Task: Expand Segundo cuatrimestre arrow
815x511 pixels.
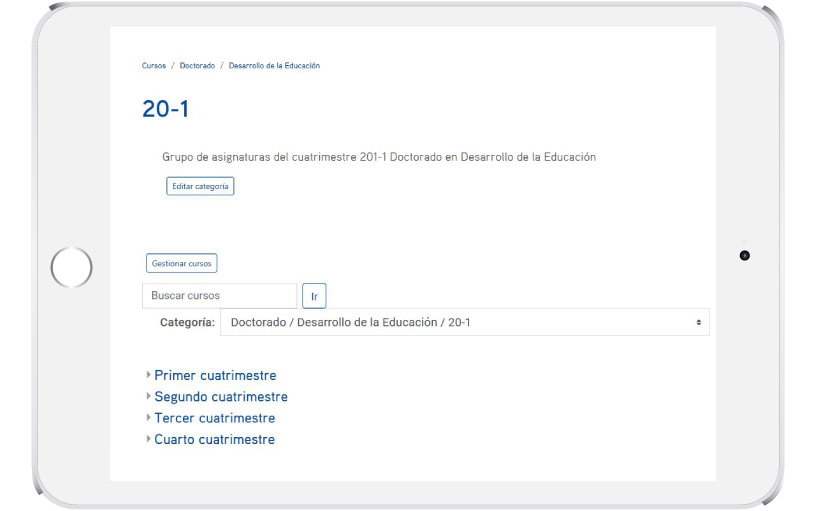Action: pyautogui.click(x=148, y=396)
